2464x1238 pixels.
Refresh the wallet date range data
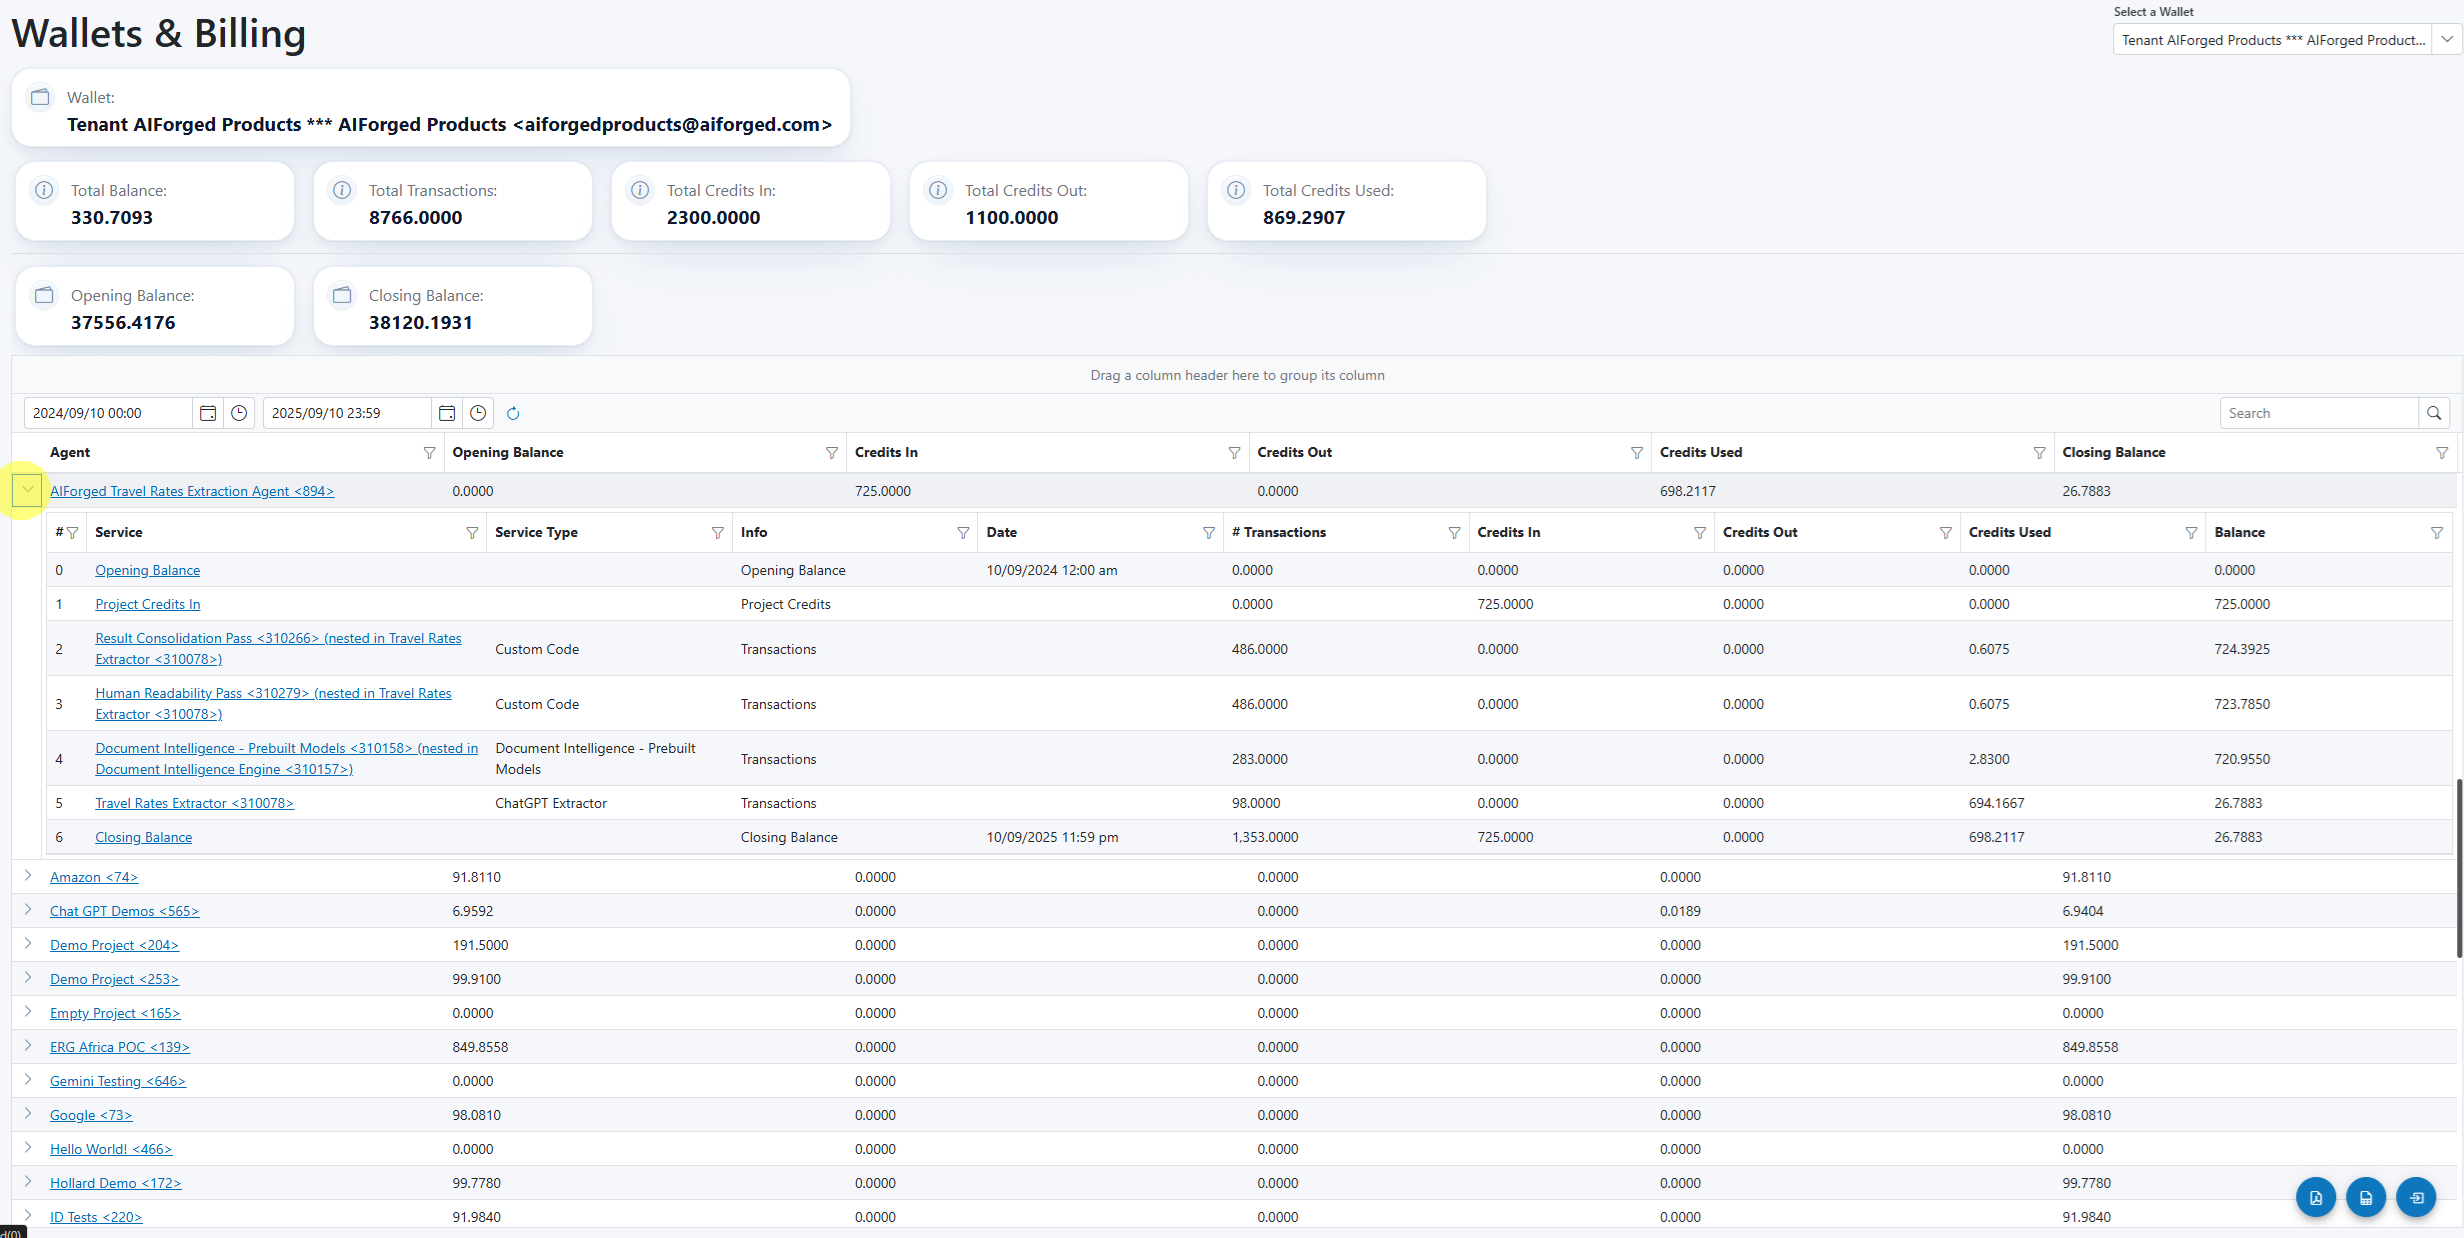513,413
